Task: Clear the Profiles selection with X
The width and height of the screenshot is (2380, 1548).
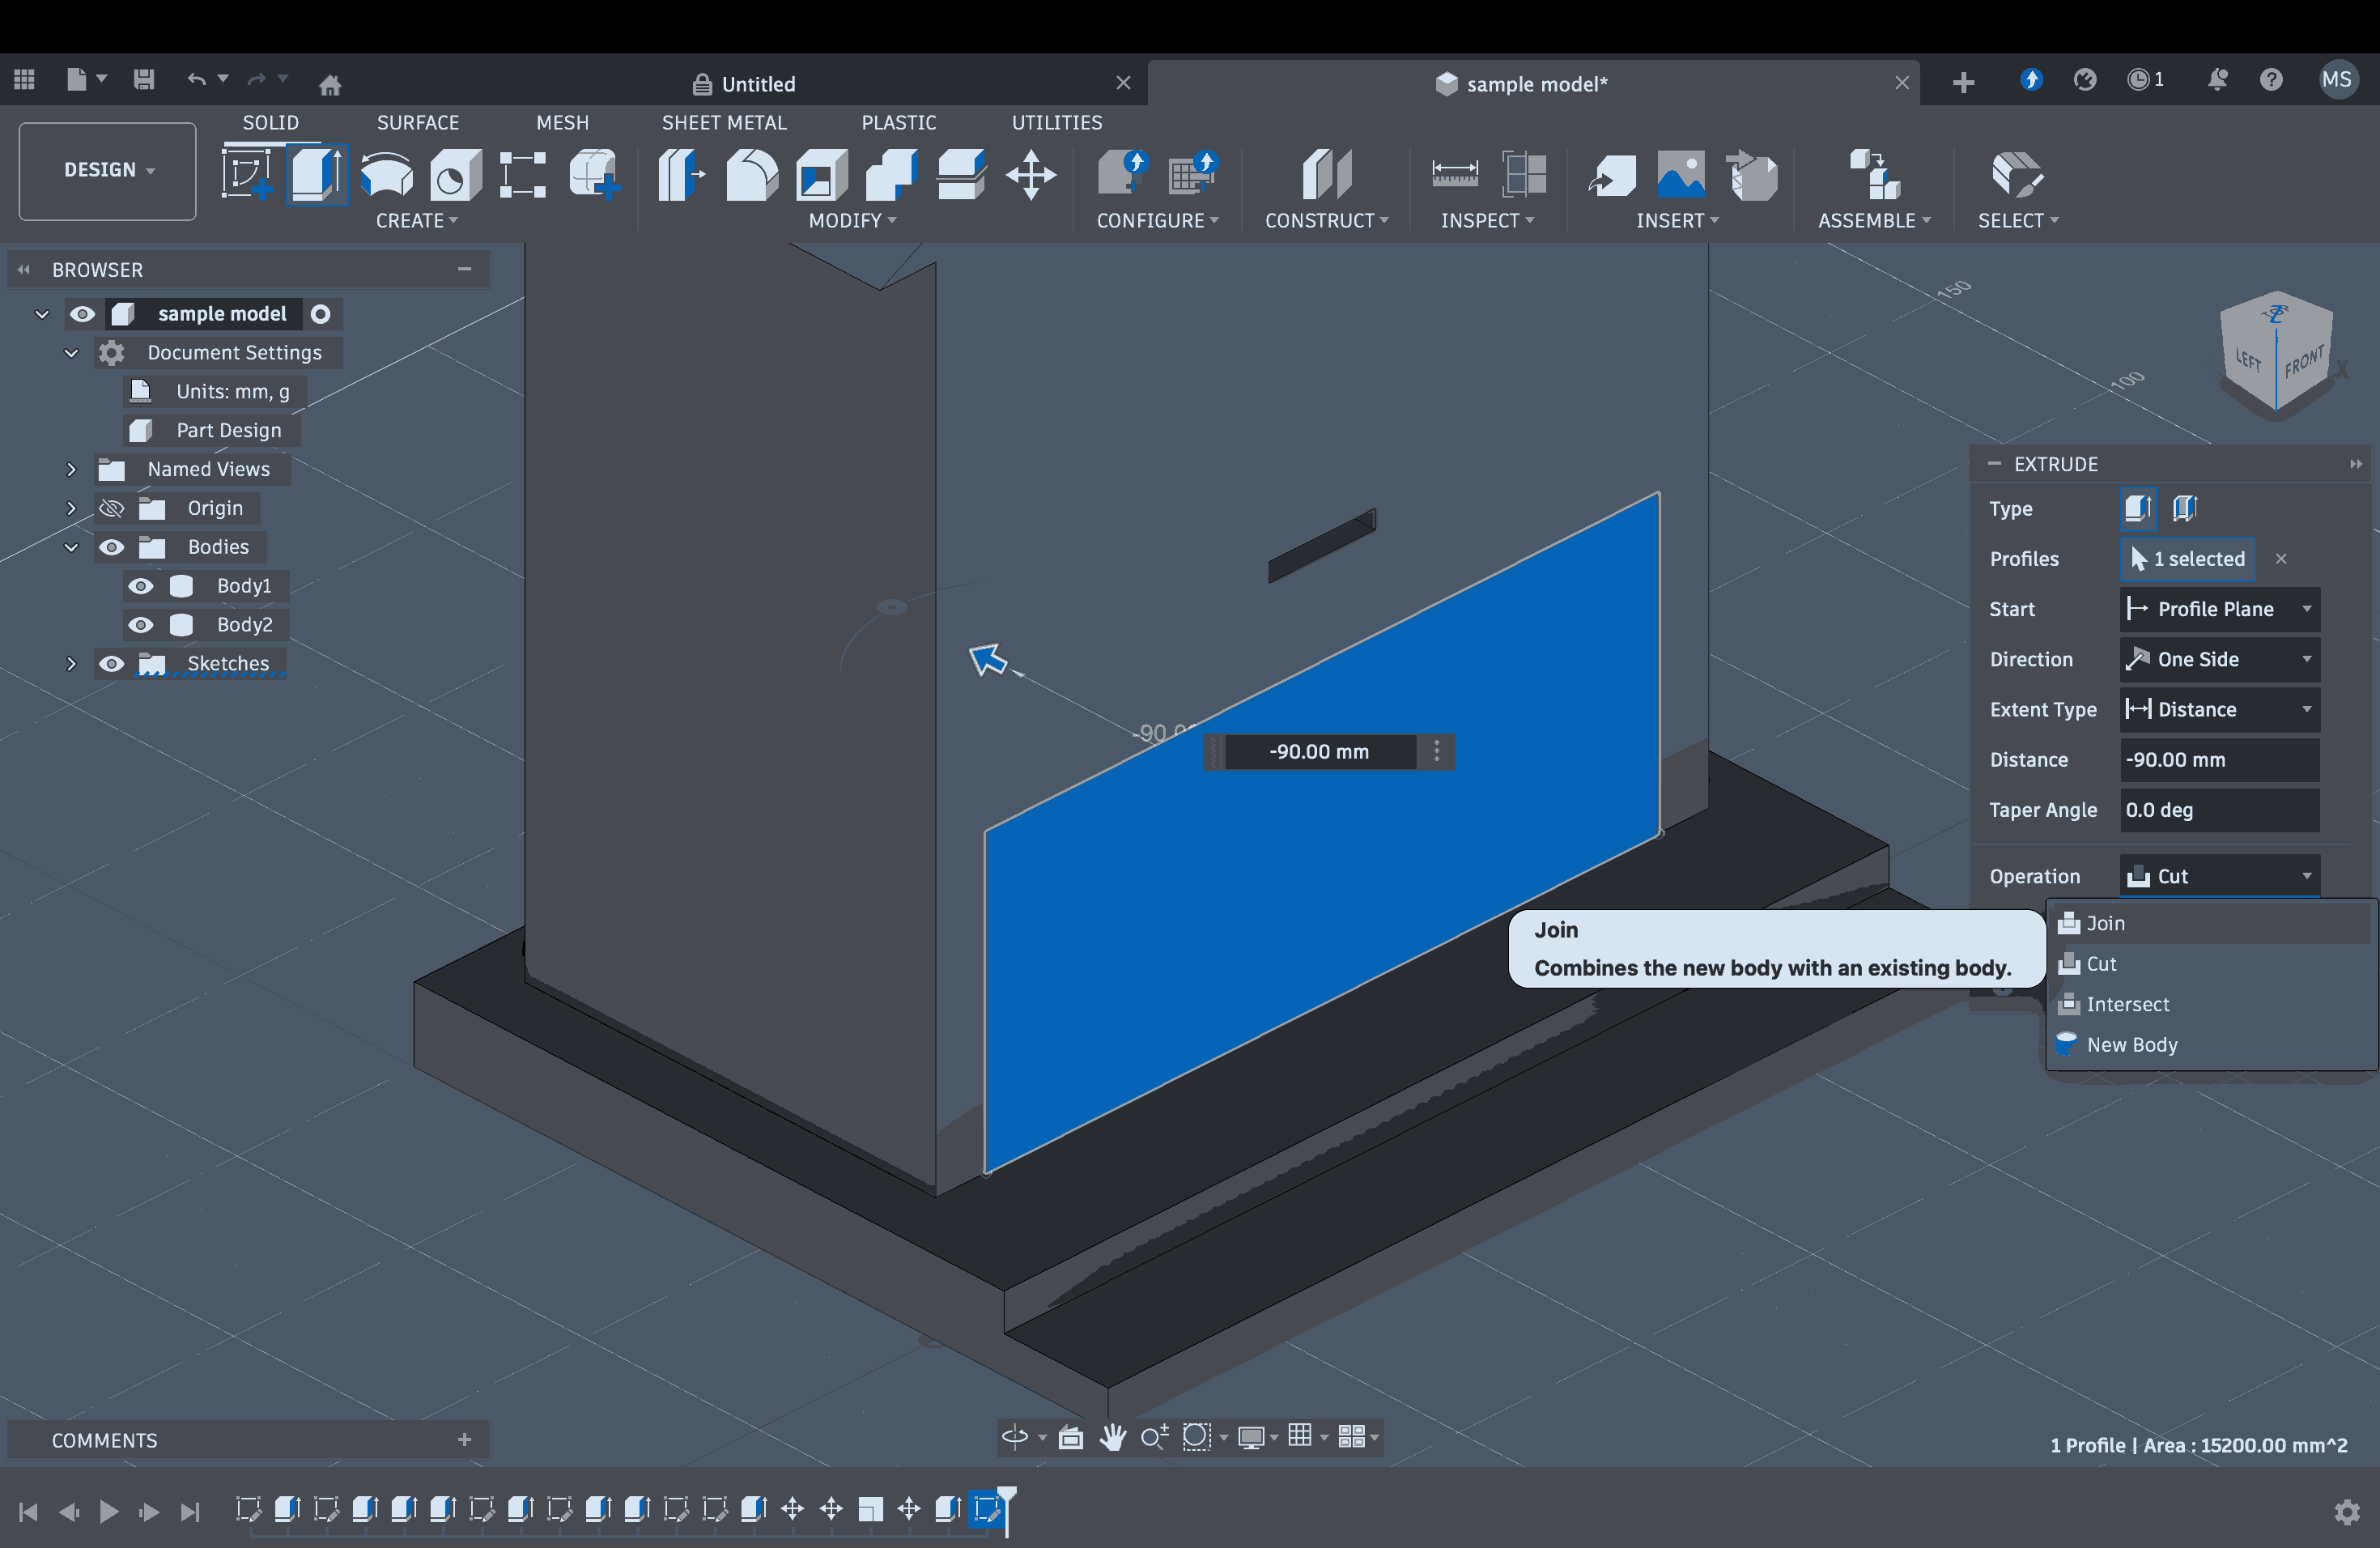Action: point(2281,559)
